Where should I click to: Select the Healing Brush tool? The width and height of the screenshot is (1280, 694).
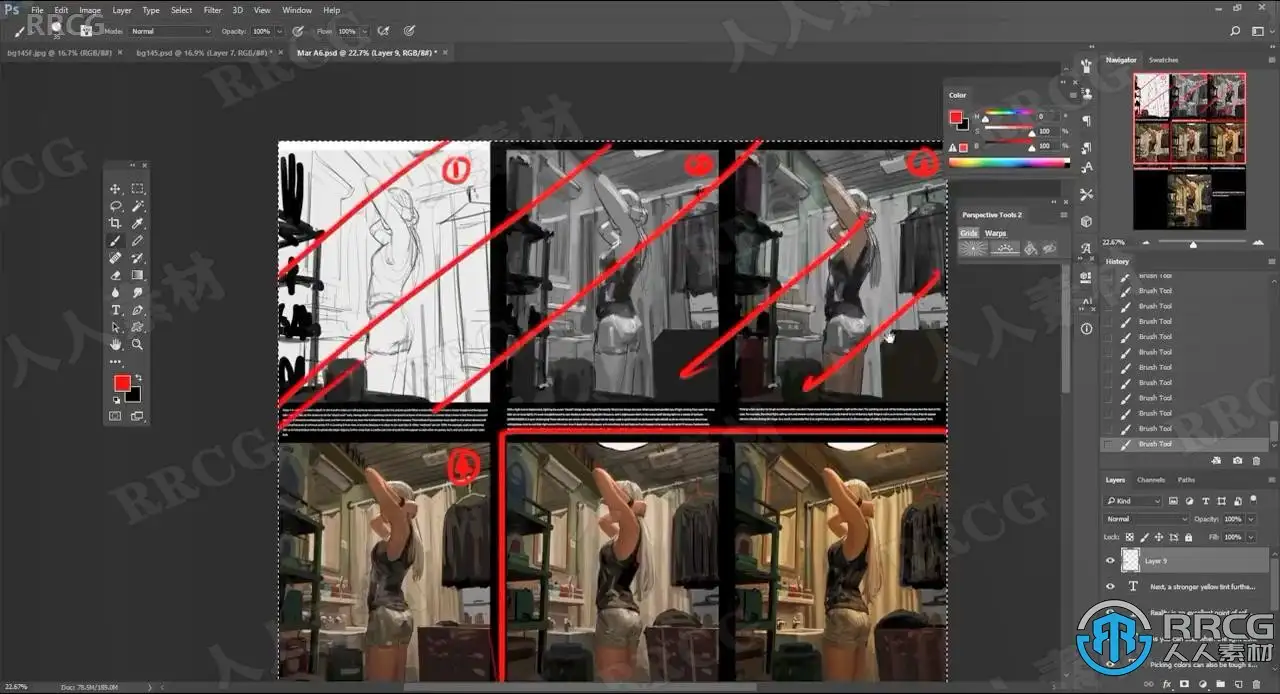[x=115, y=258]
